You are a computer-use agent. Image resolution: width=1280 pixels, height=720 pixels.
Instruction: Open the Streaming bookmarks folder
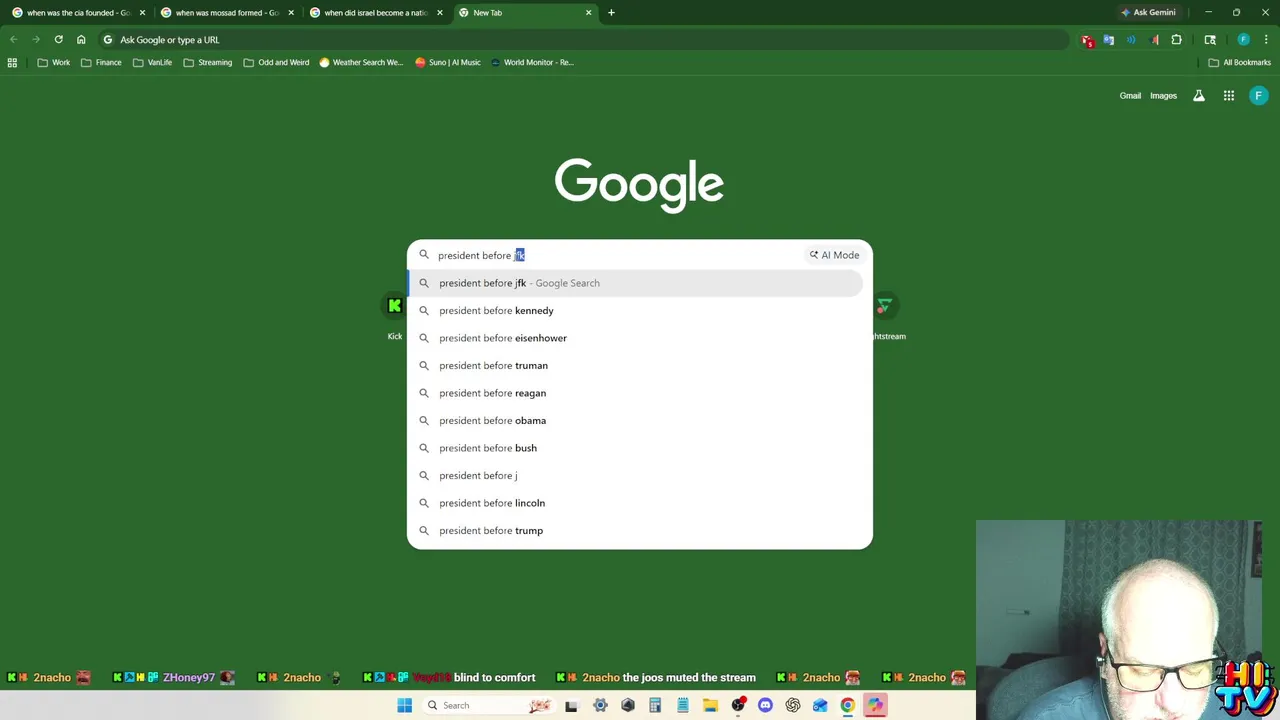207,62
